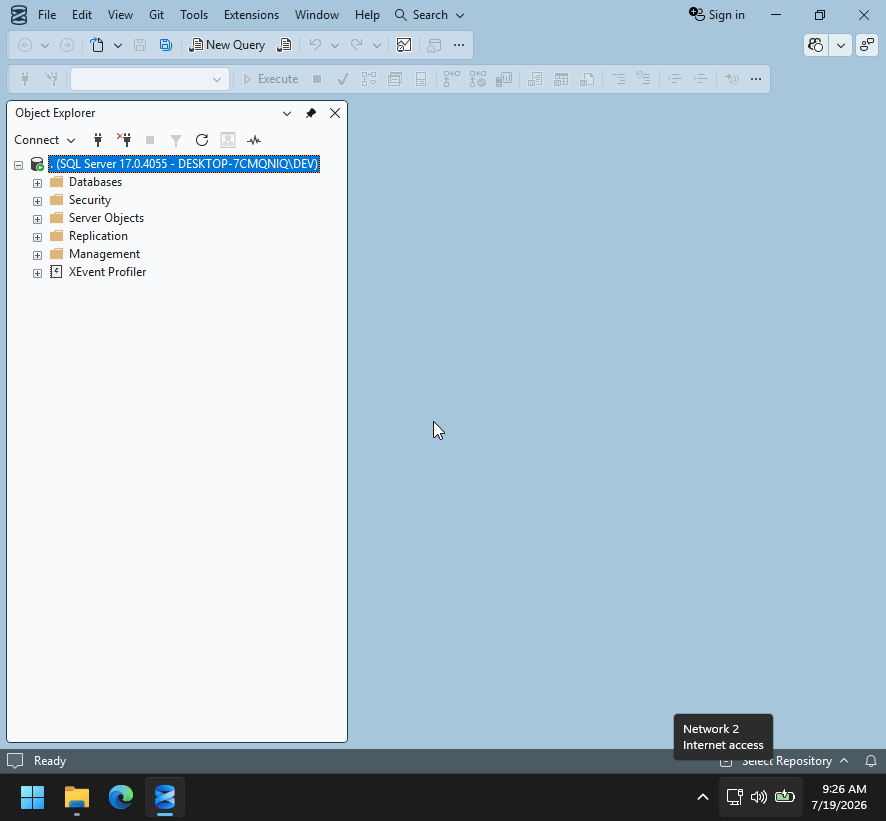Open File Explorer from the taskbar
The image size is (886, 821).
point(77,797)
